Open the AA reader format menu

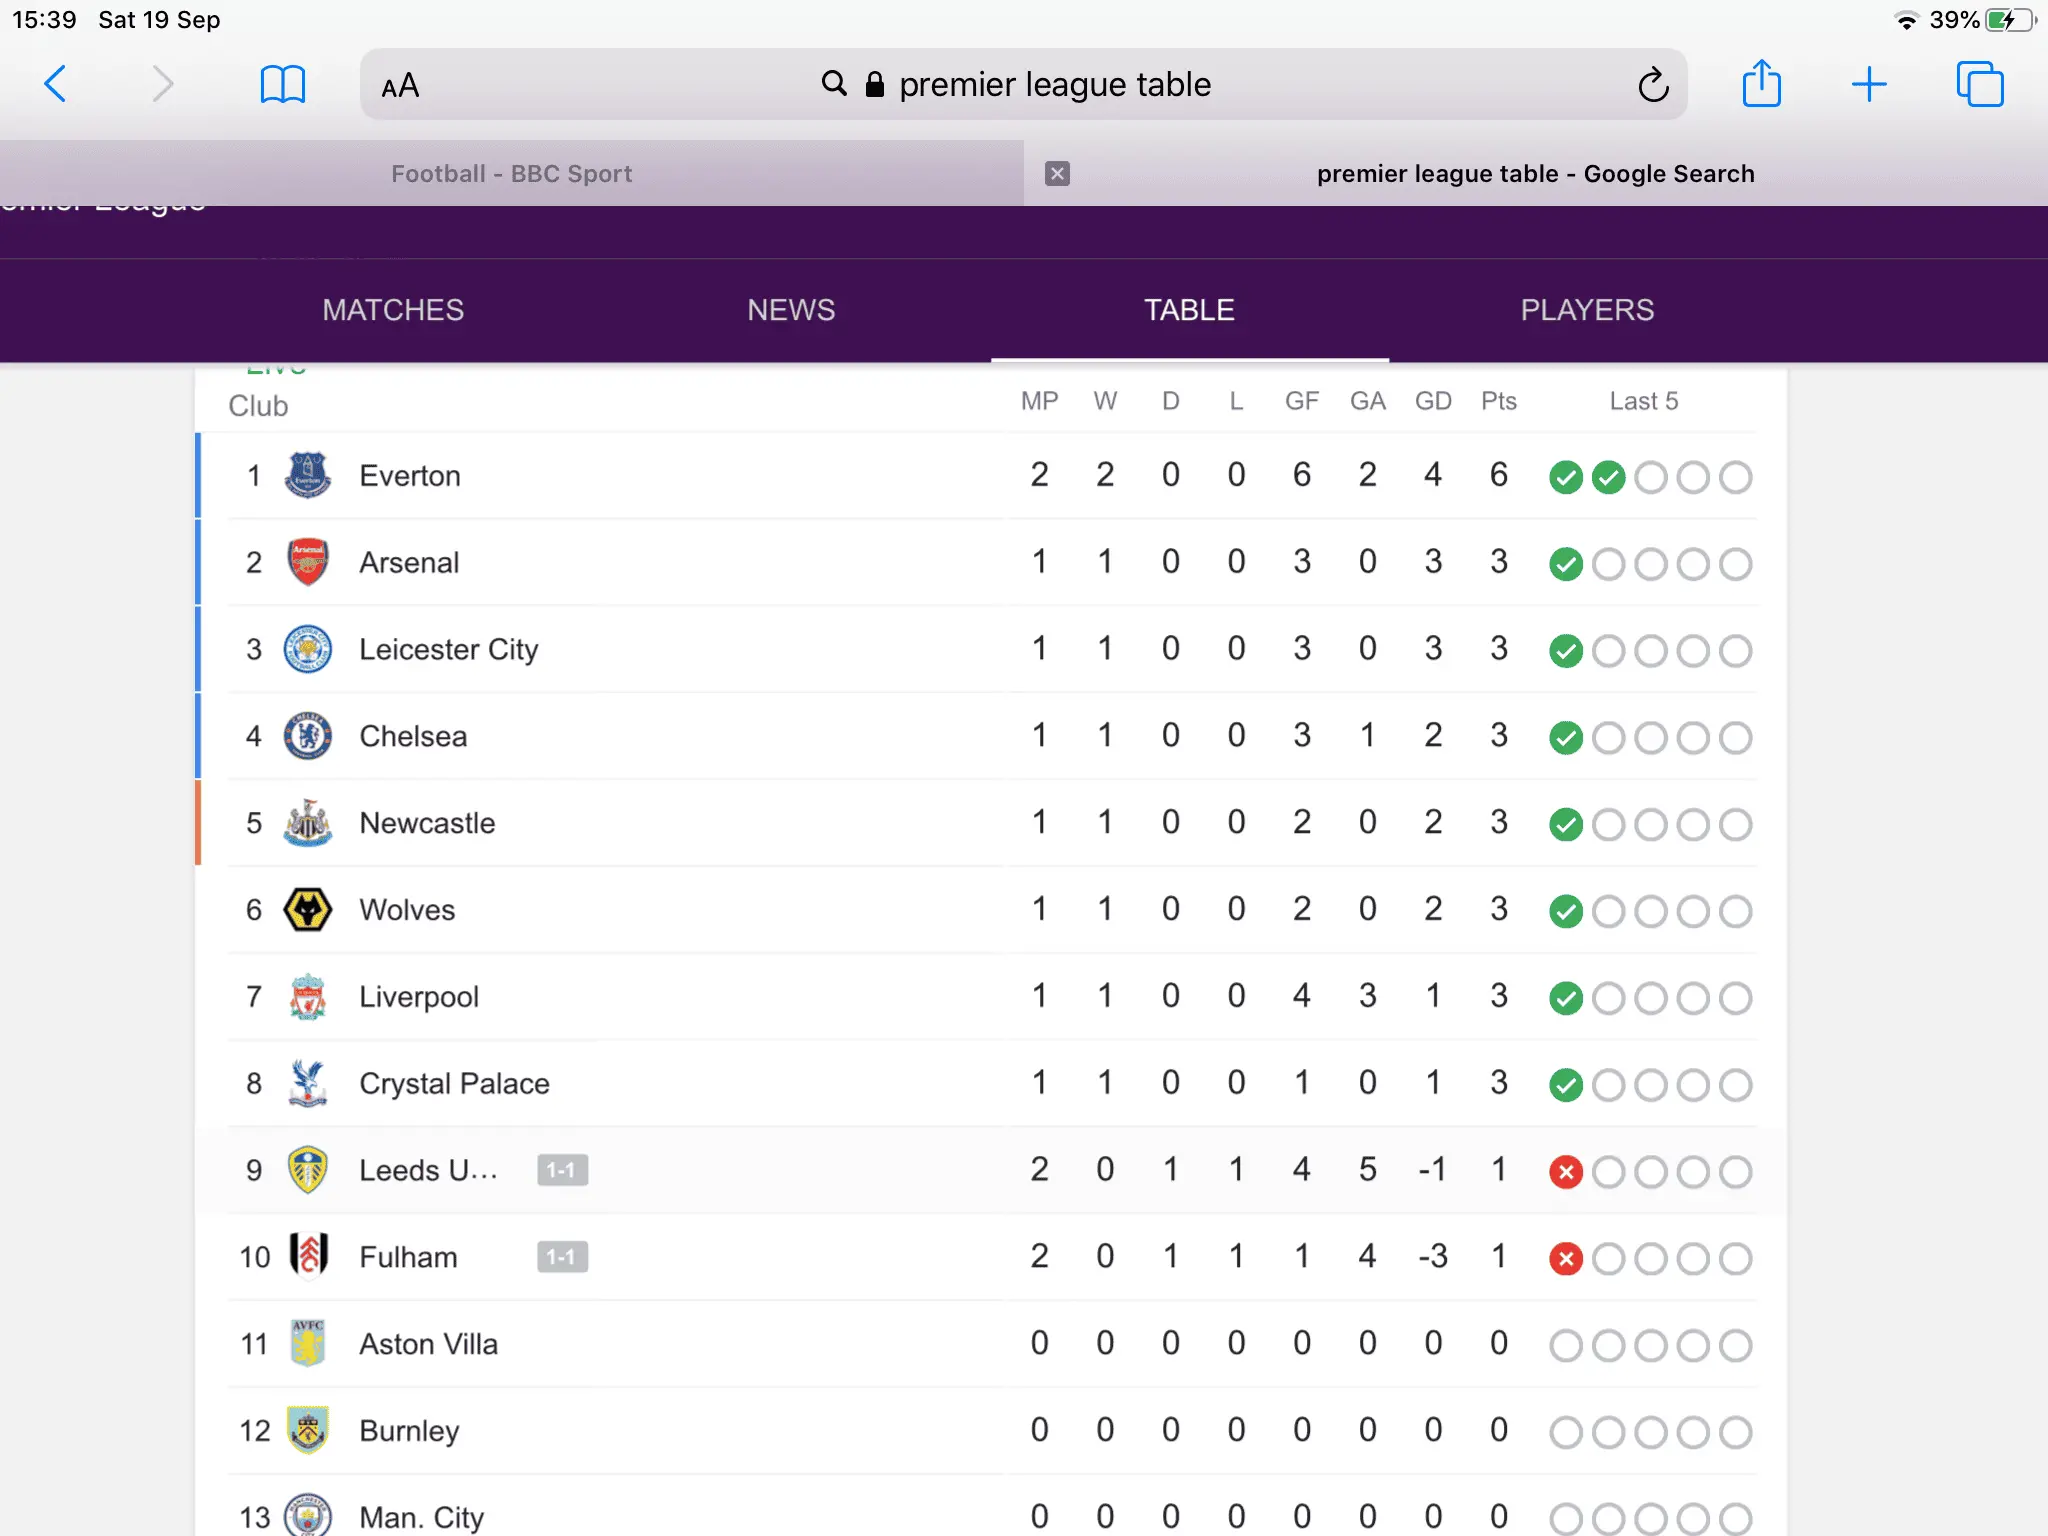point(400,86)
